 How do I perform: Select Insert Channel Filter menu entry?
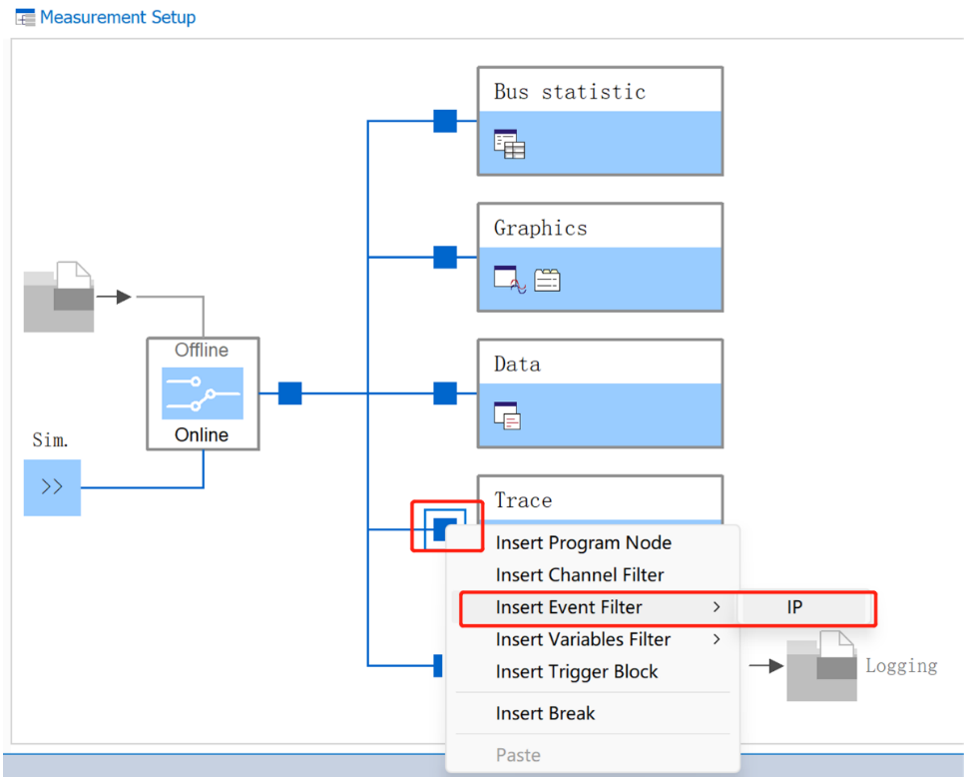coord(579,575)
